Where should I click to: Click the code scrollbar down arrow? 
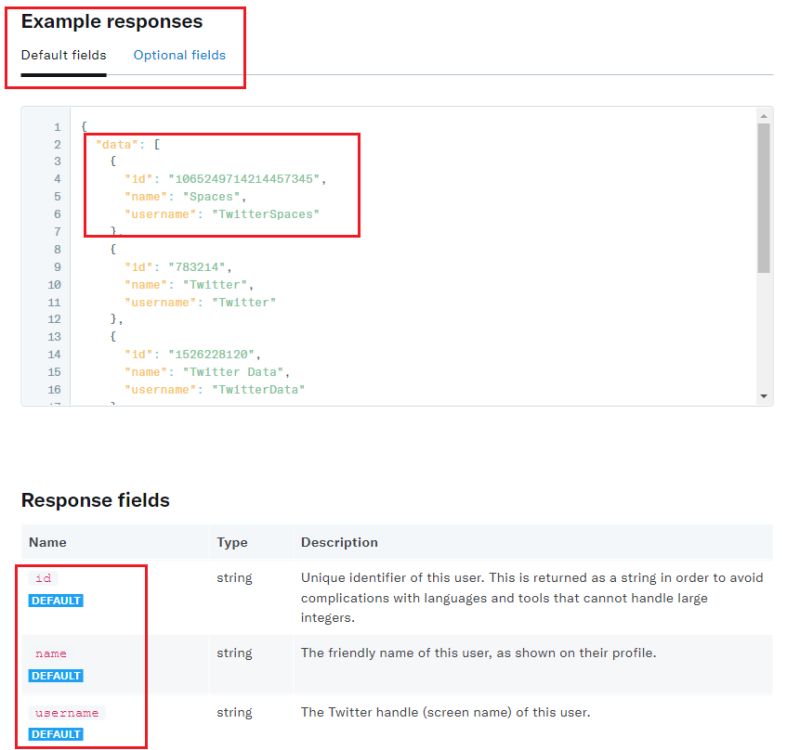pyautogui.click(x=764, y=396)
